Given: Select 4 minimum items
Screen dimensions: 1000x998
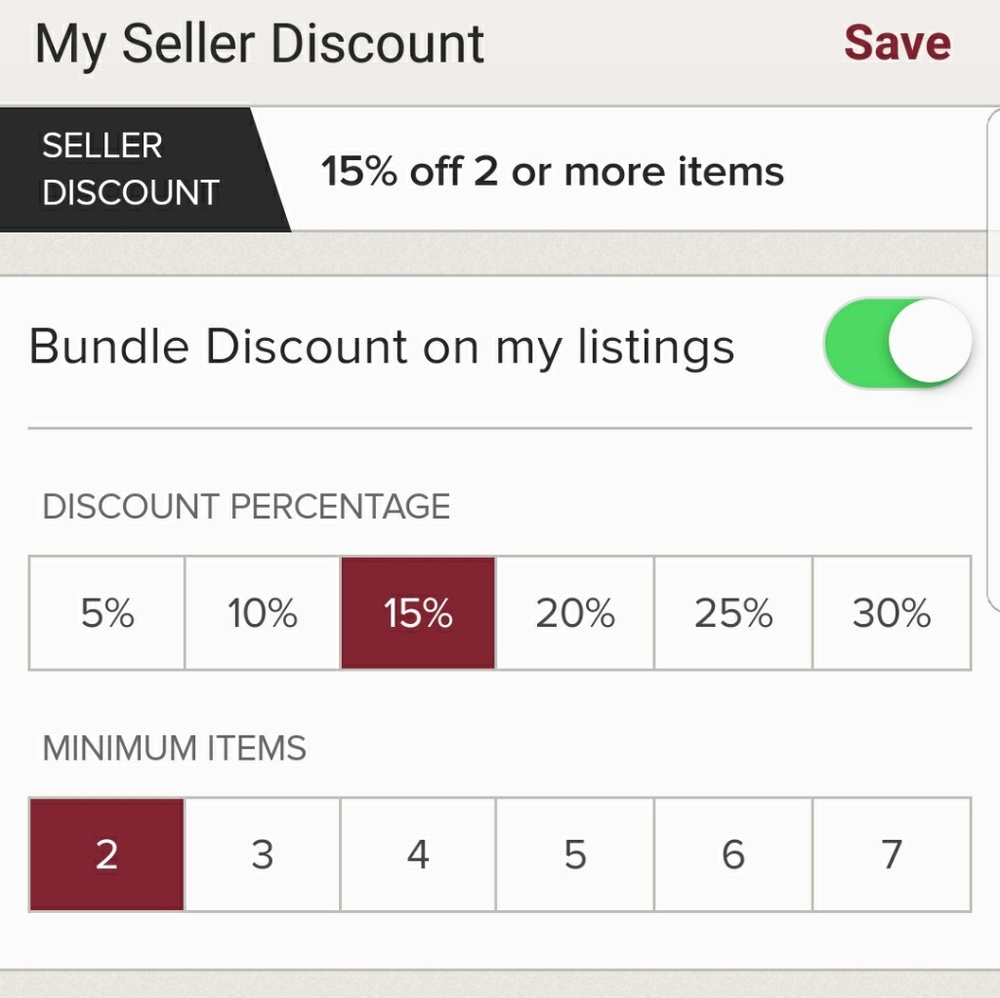Looking at the screenshot, I should [418, 855].
